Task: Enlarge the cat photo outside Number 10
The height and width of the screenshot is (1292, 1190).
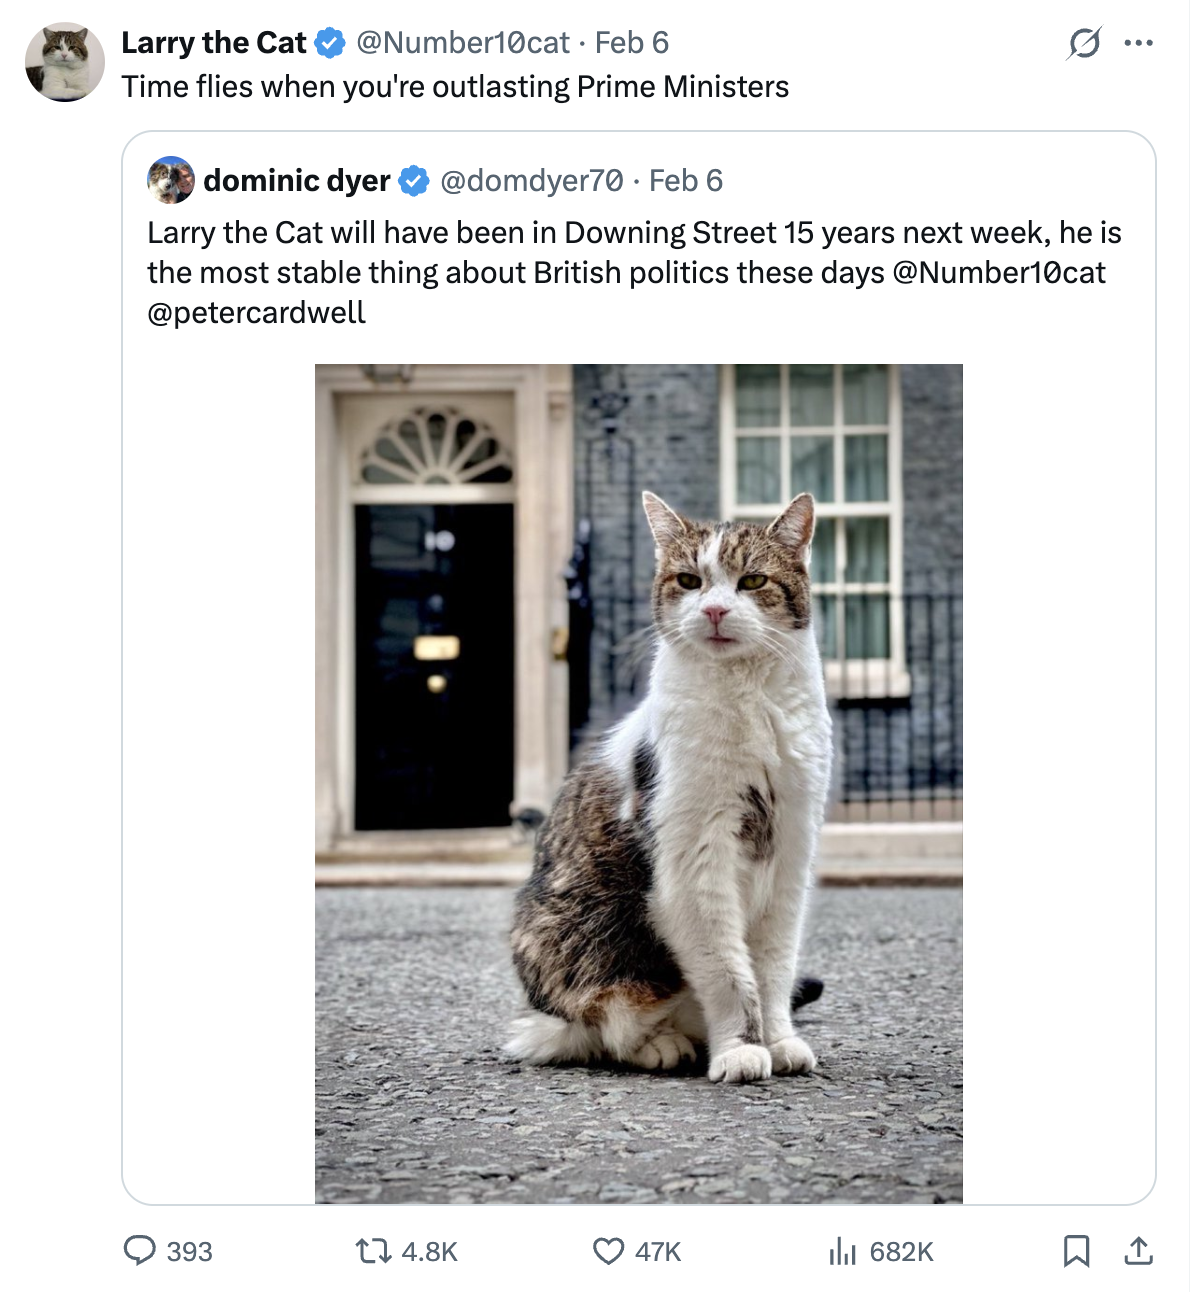Action: click(638, 783)
